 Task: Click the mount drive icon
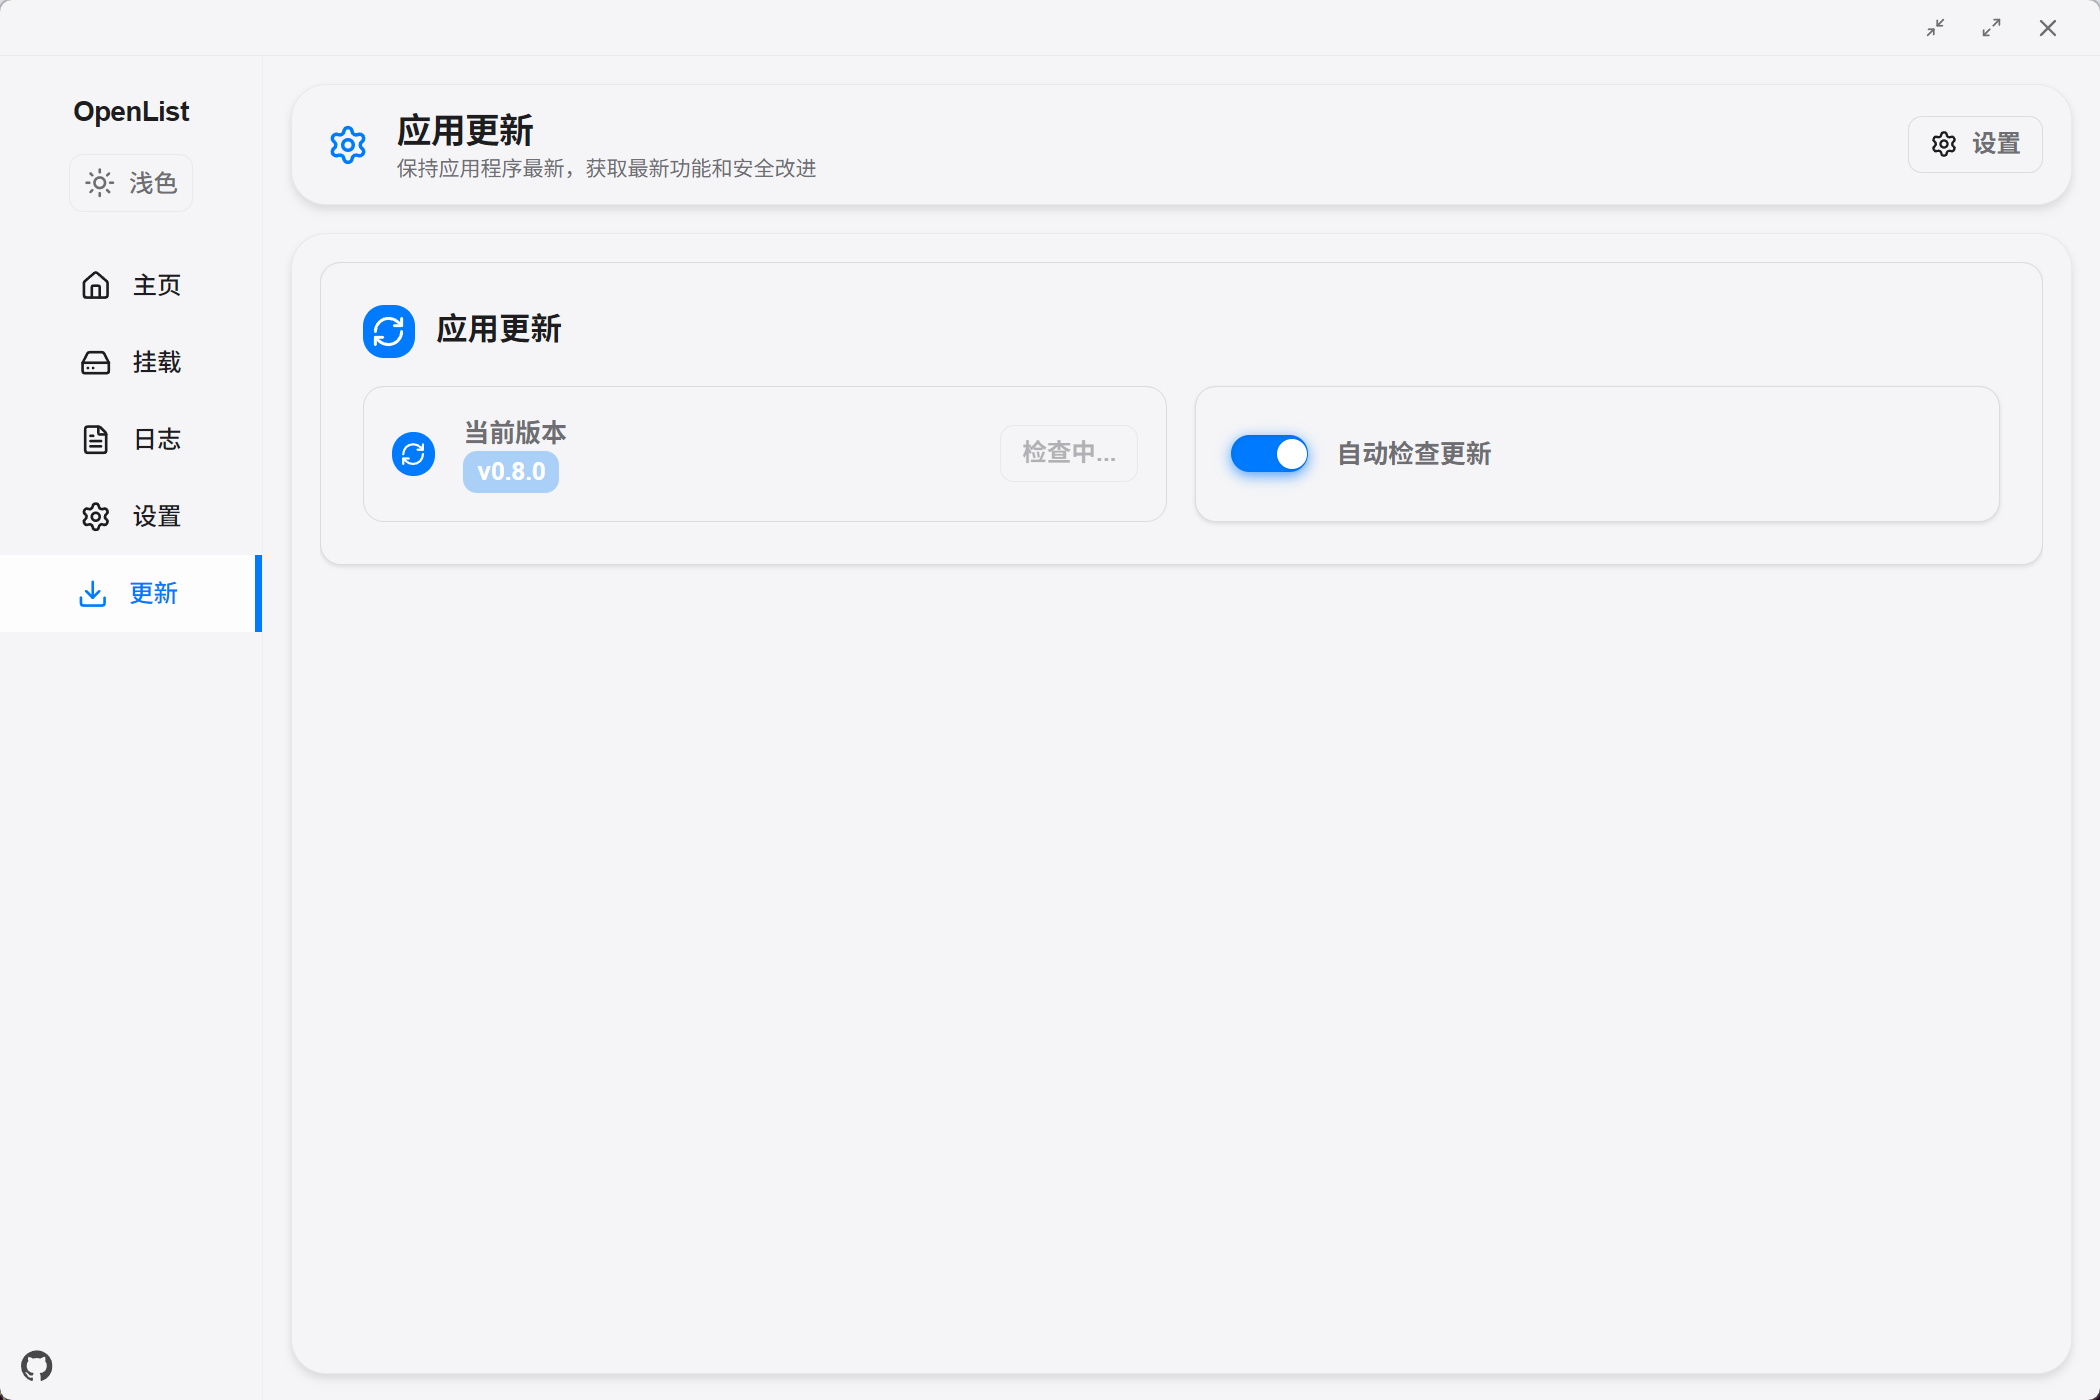pyautogui.click(x=96, y=363)
